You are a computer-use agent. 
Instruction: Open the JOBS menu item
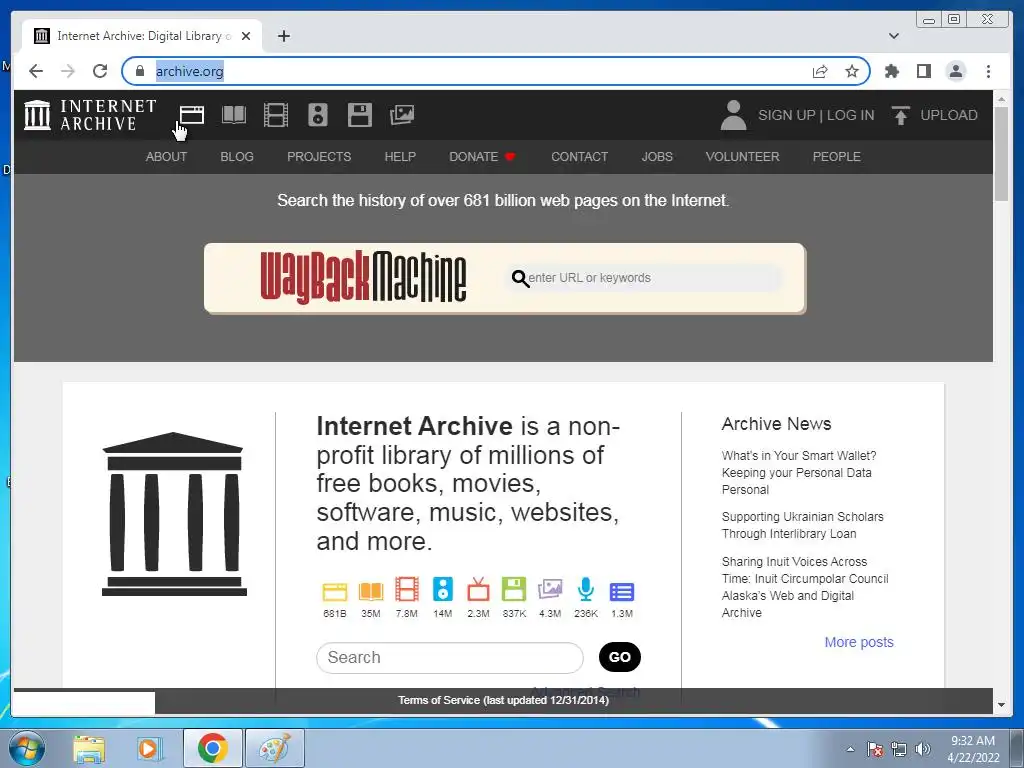(x=657, y=157)
